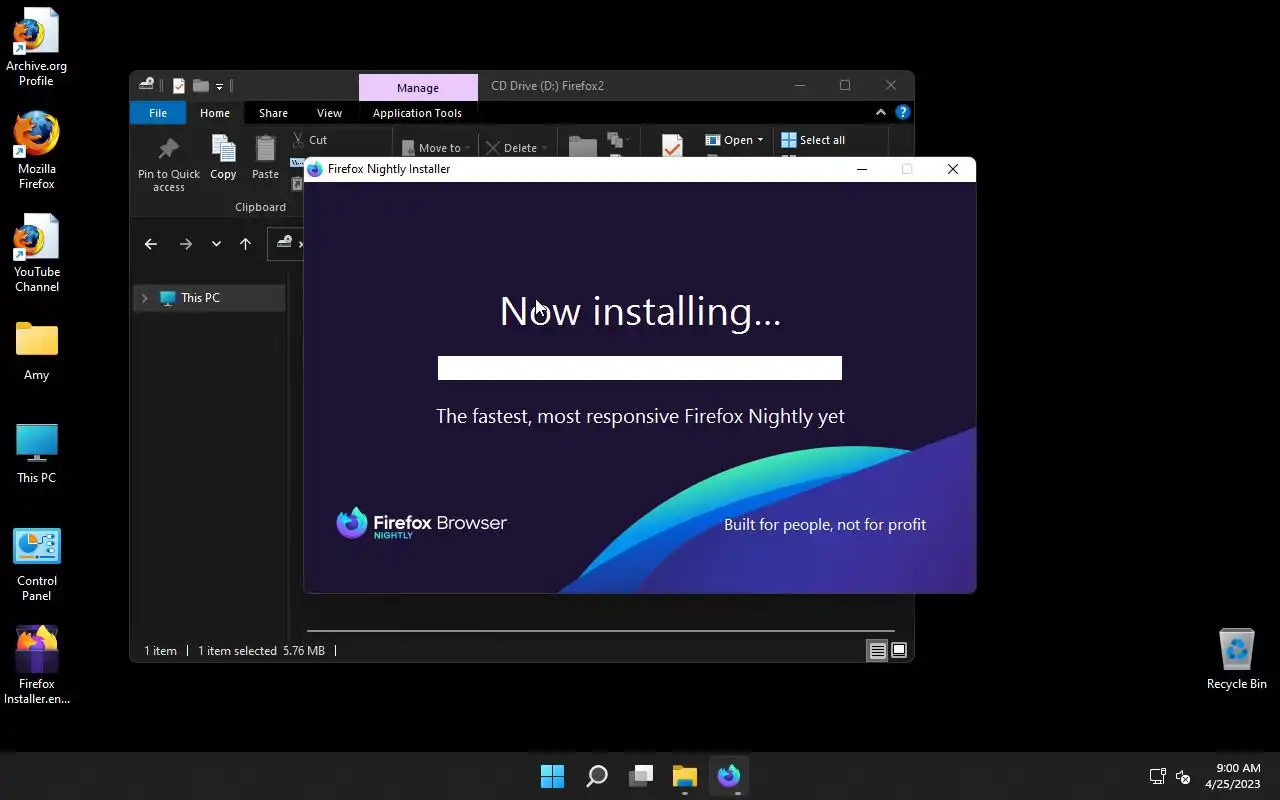Click "Built for people, not for profit" text
Screen dimensions: 1280x800
coord(825,524)
